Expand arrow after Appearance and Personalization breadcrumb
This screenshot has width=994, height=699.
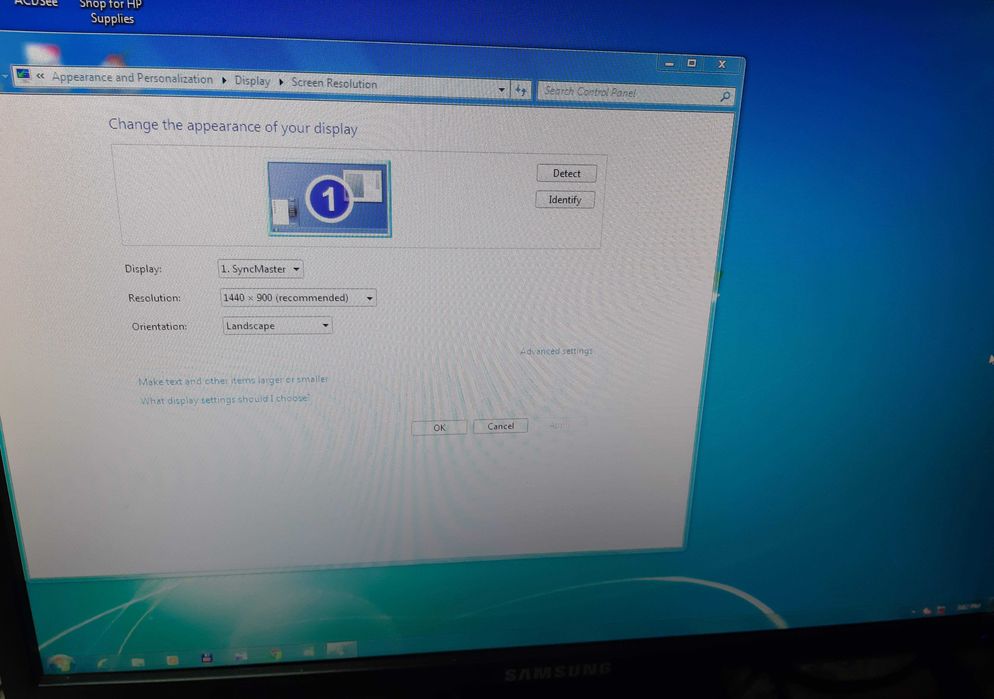pos(224,80)
